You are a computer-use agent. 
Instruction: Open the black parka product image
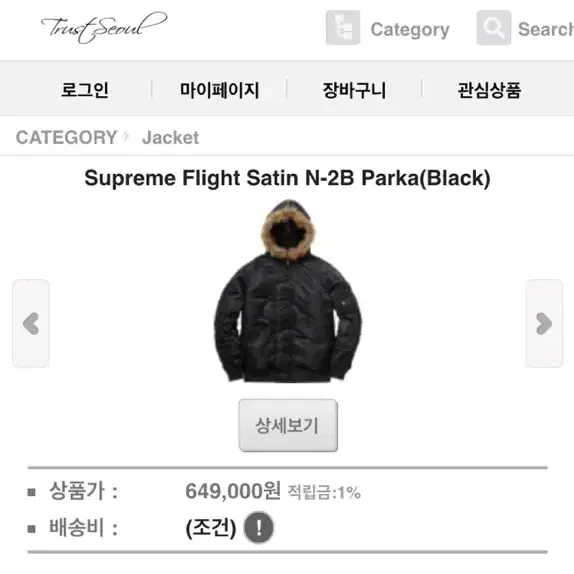pos(288,291)
